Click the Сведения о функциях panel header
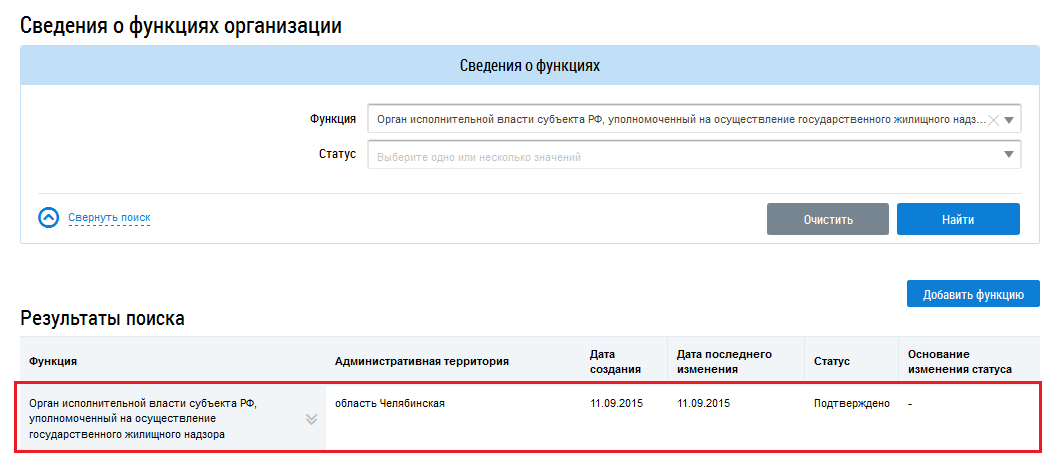Image resolution: width=1062 pixels, height=462 pixels. 529,65
